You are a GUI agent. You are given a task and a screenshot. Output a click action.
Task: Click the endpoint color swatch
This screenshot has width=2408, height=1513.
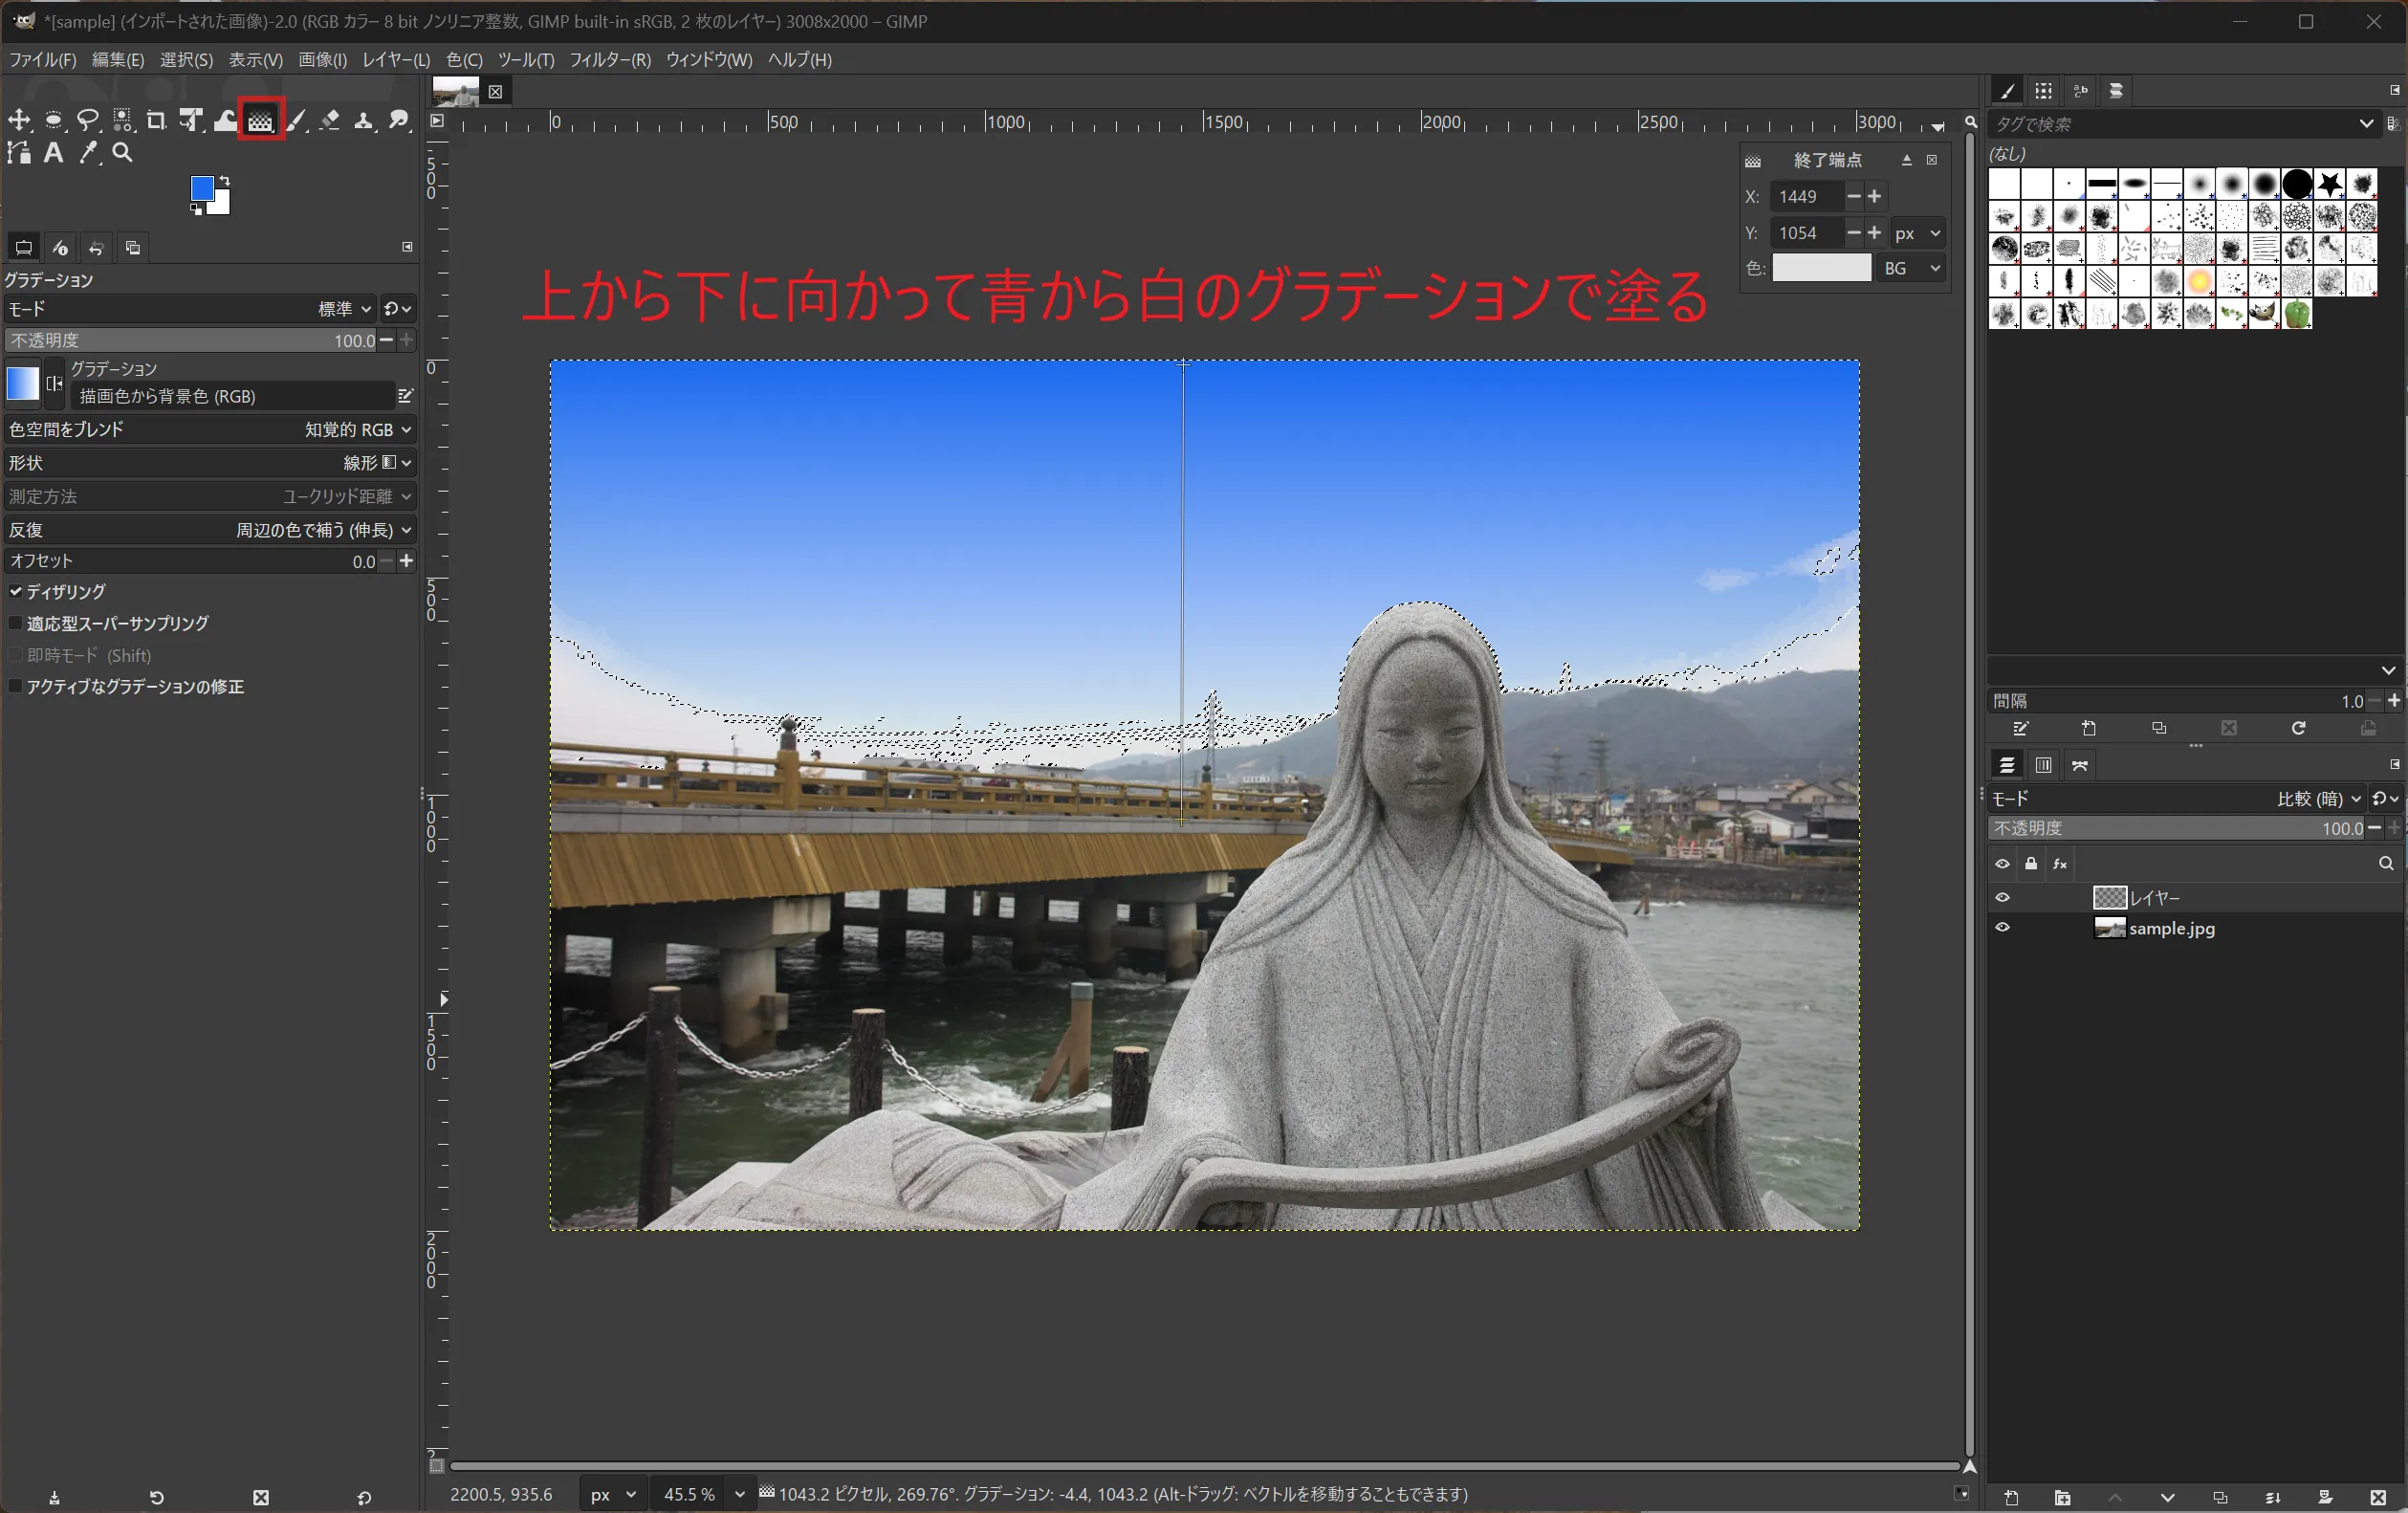pyautogui.click(x=1821, y=268)
